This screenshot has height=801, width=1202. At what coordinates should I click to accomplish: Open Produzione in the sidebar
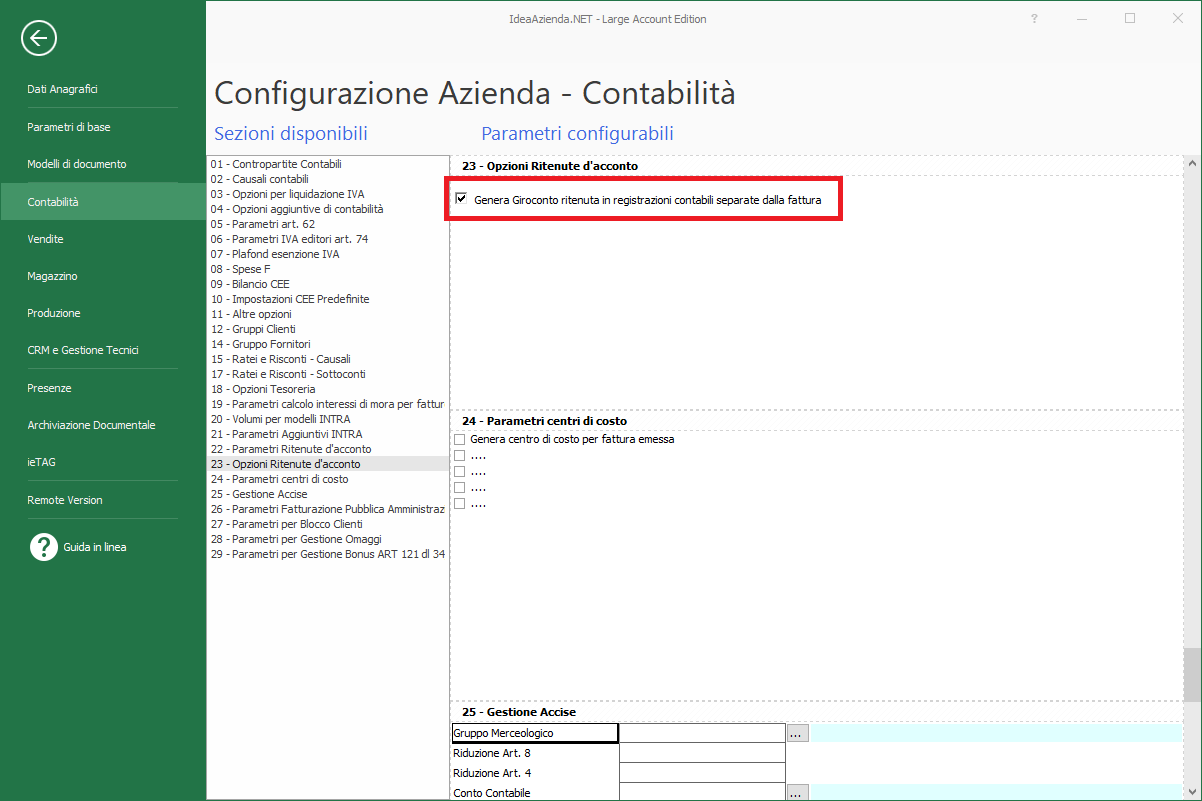click(x=54, y=313)
